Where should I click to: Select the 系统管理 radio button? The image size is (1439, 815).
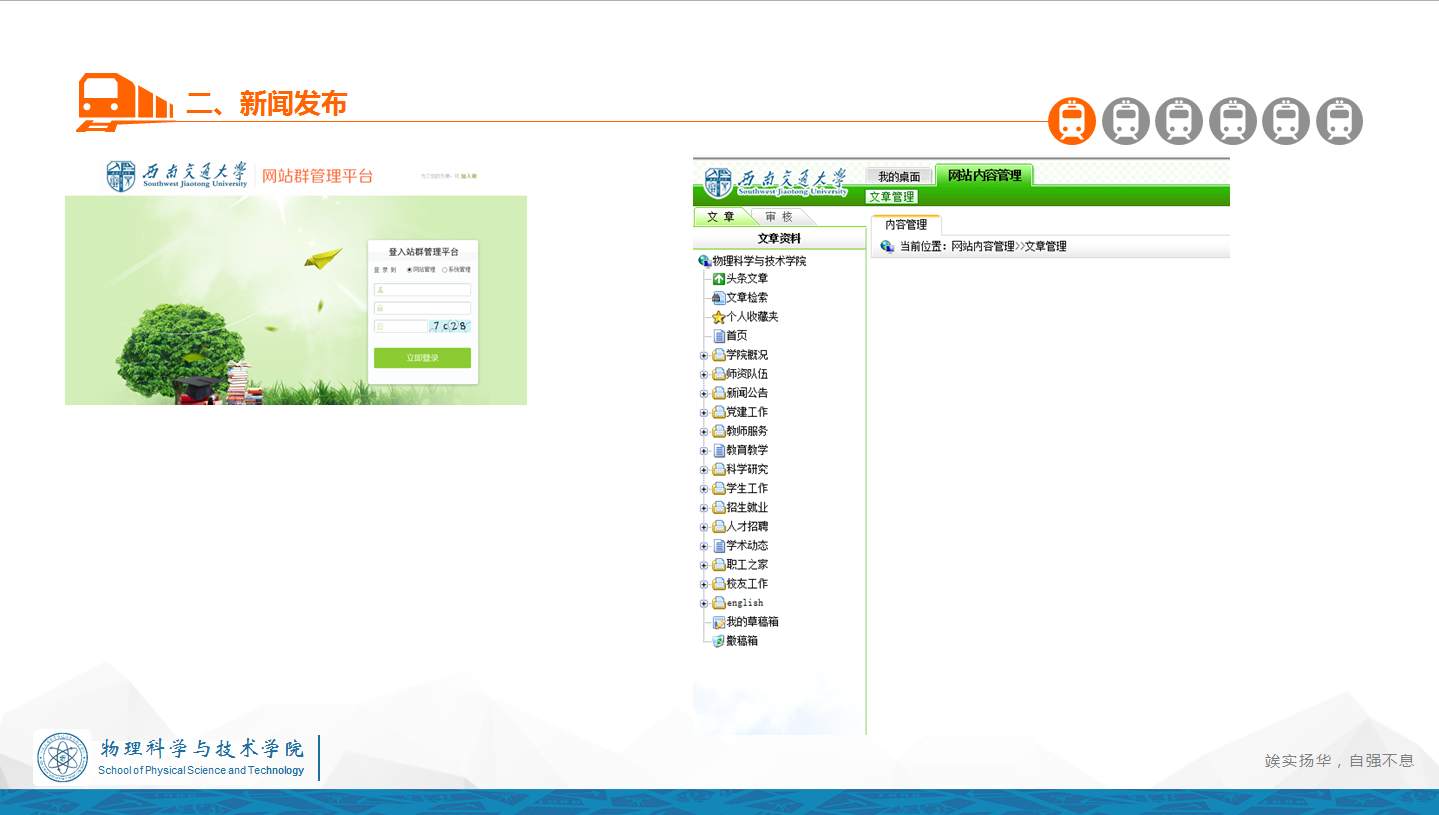[444, 270]
